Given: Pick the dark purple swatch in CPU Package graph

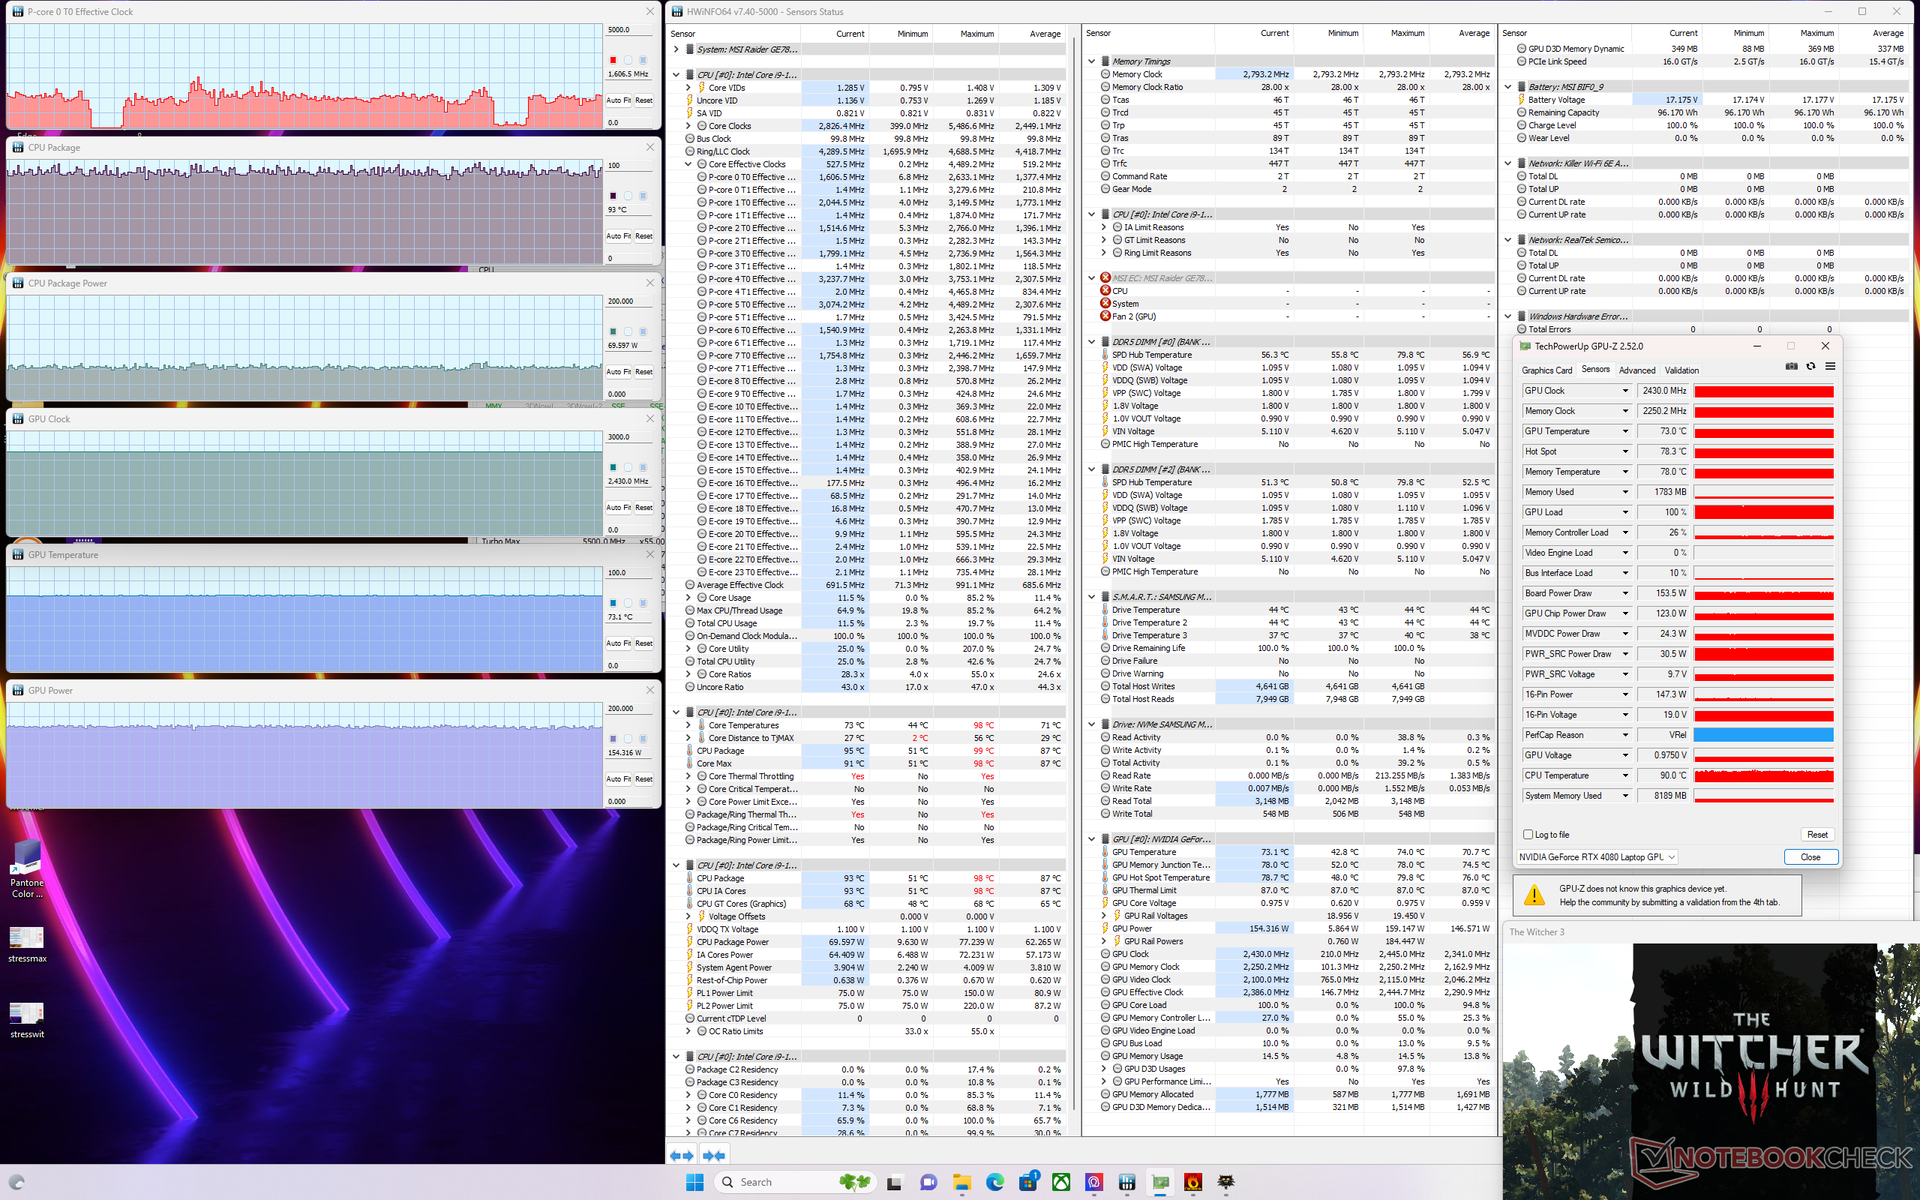Looking at the screenshot, I should pyautogui.click(x=613, y=196).
